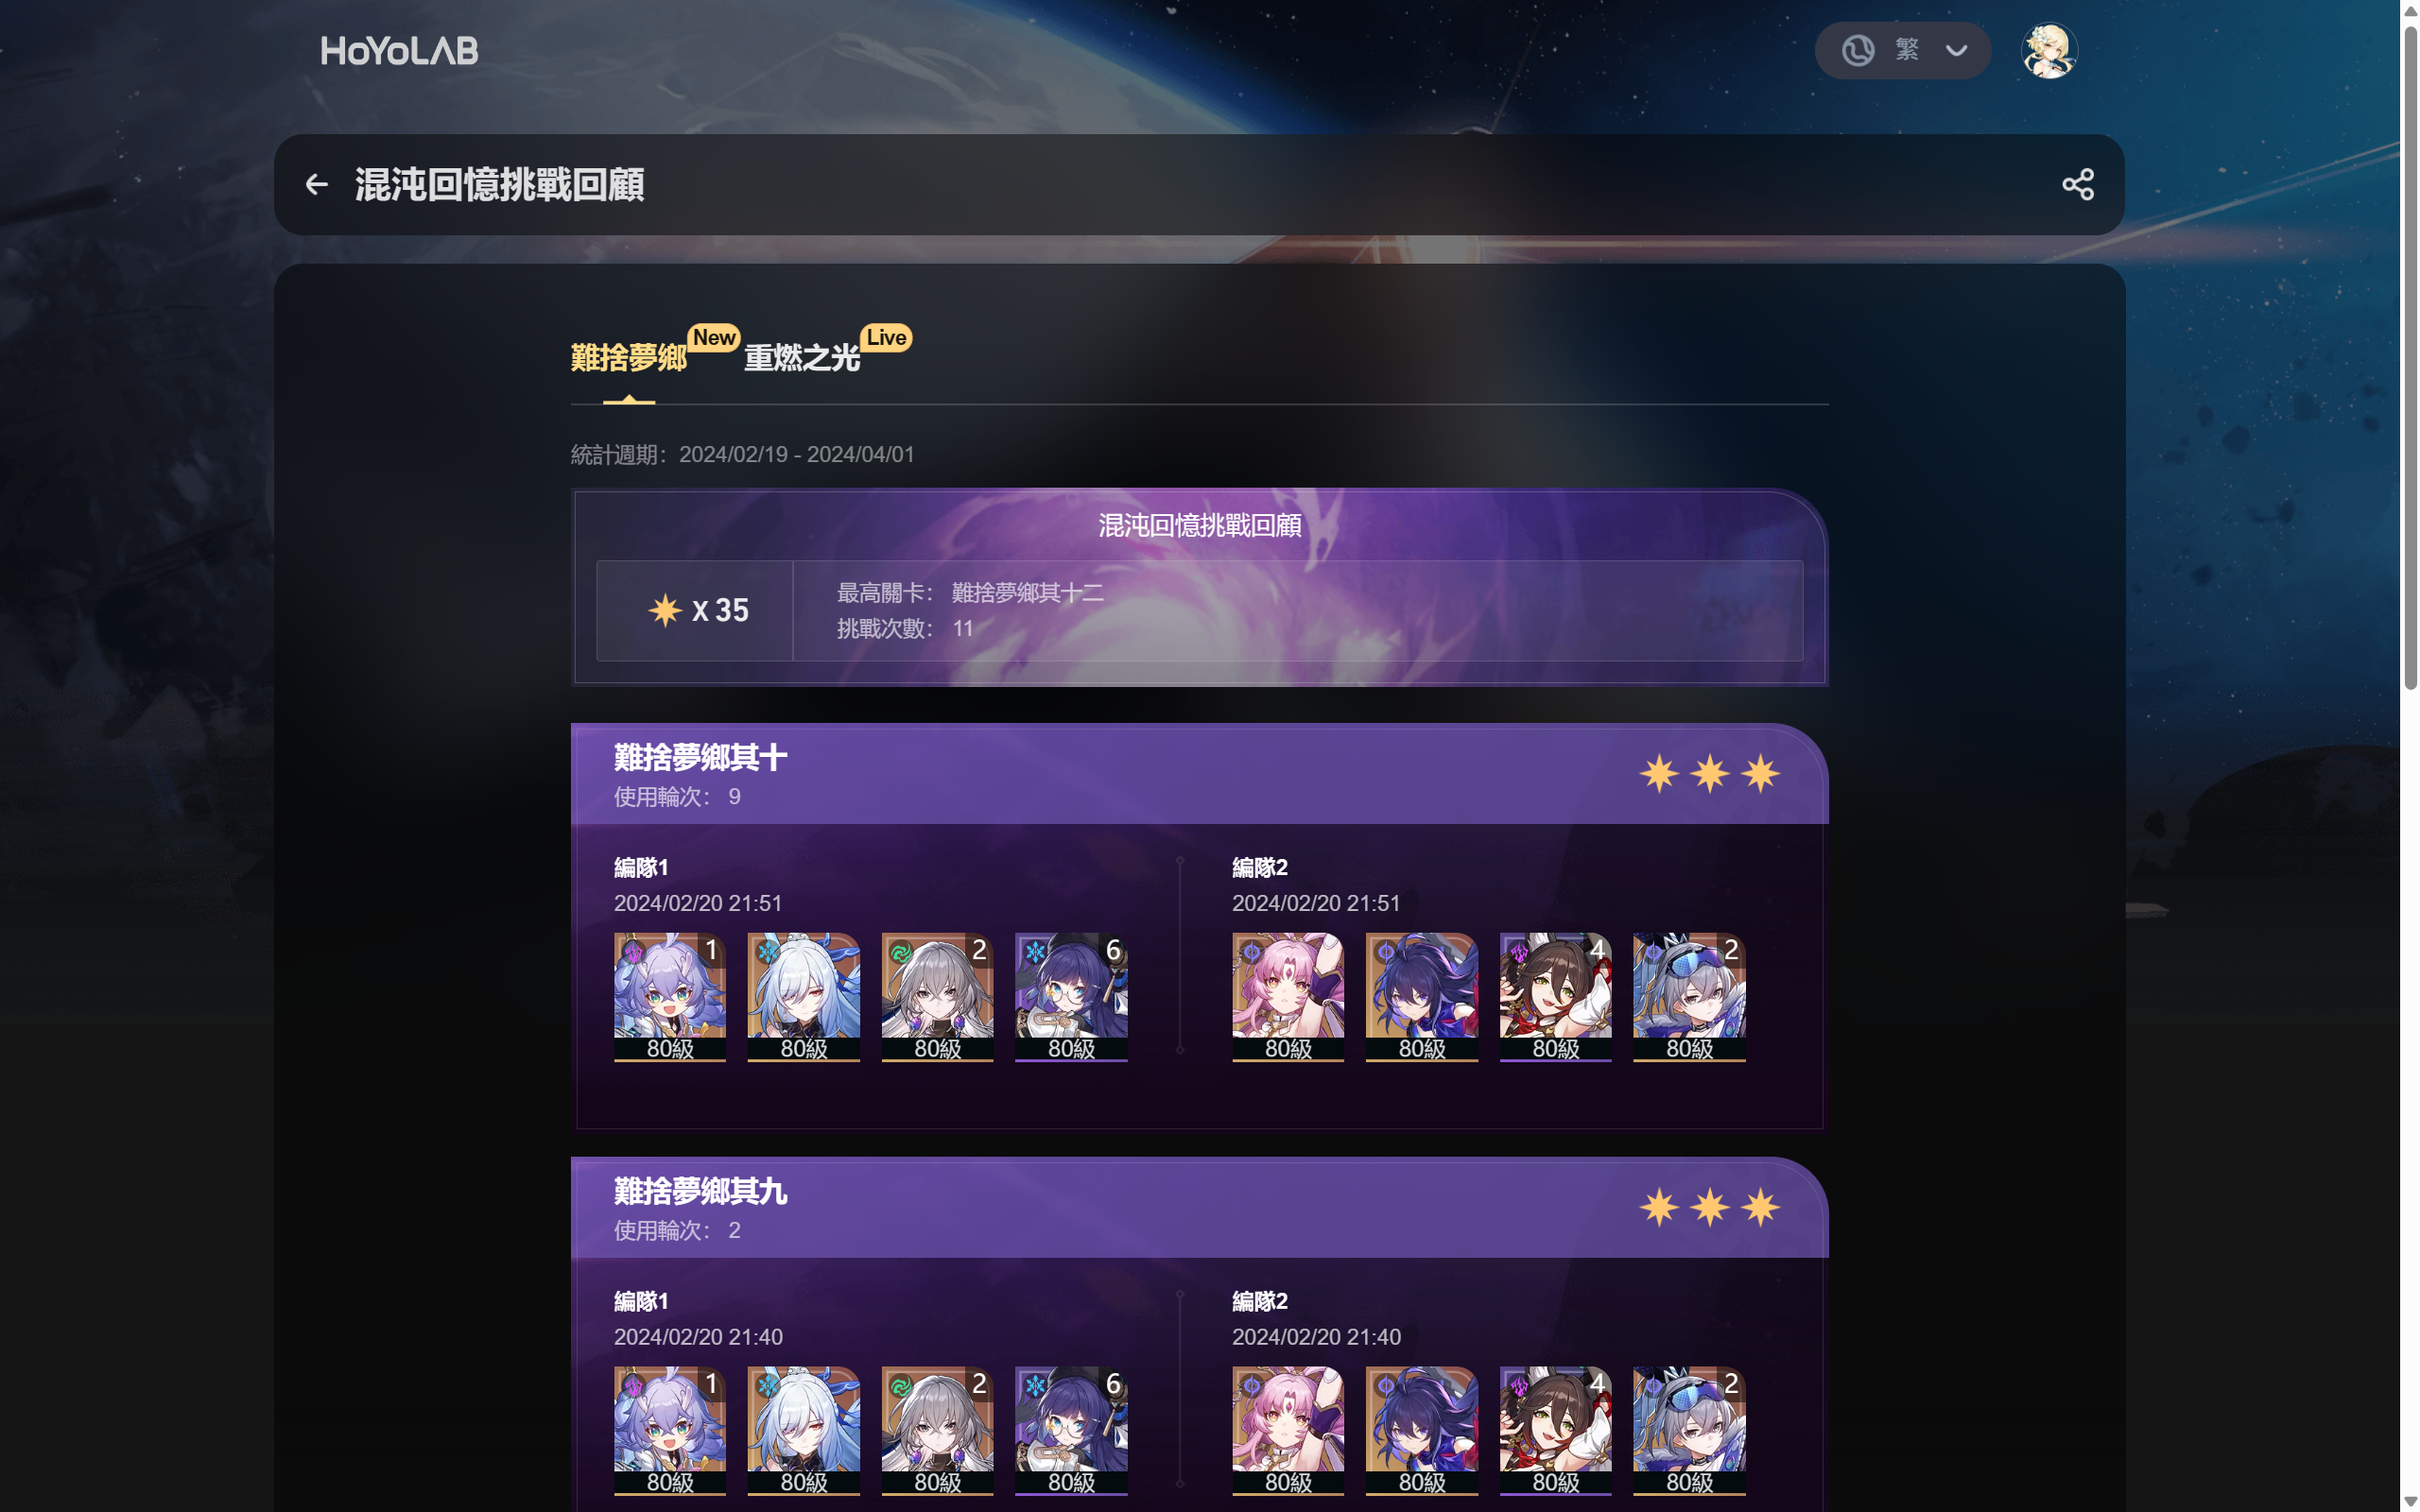Click the globe language icon

(1858, 51)
